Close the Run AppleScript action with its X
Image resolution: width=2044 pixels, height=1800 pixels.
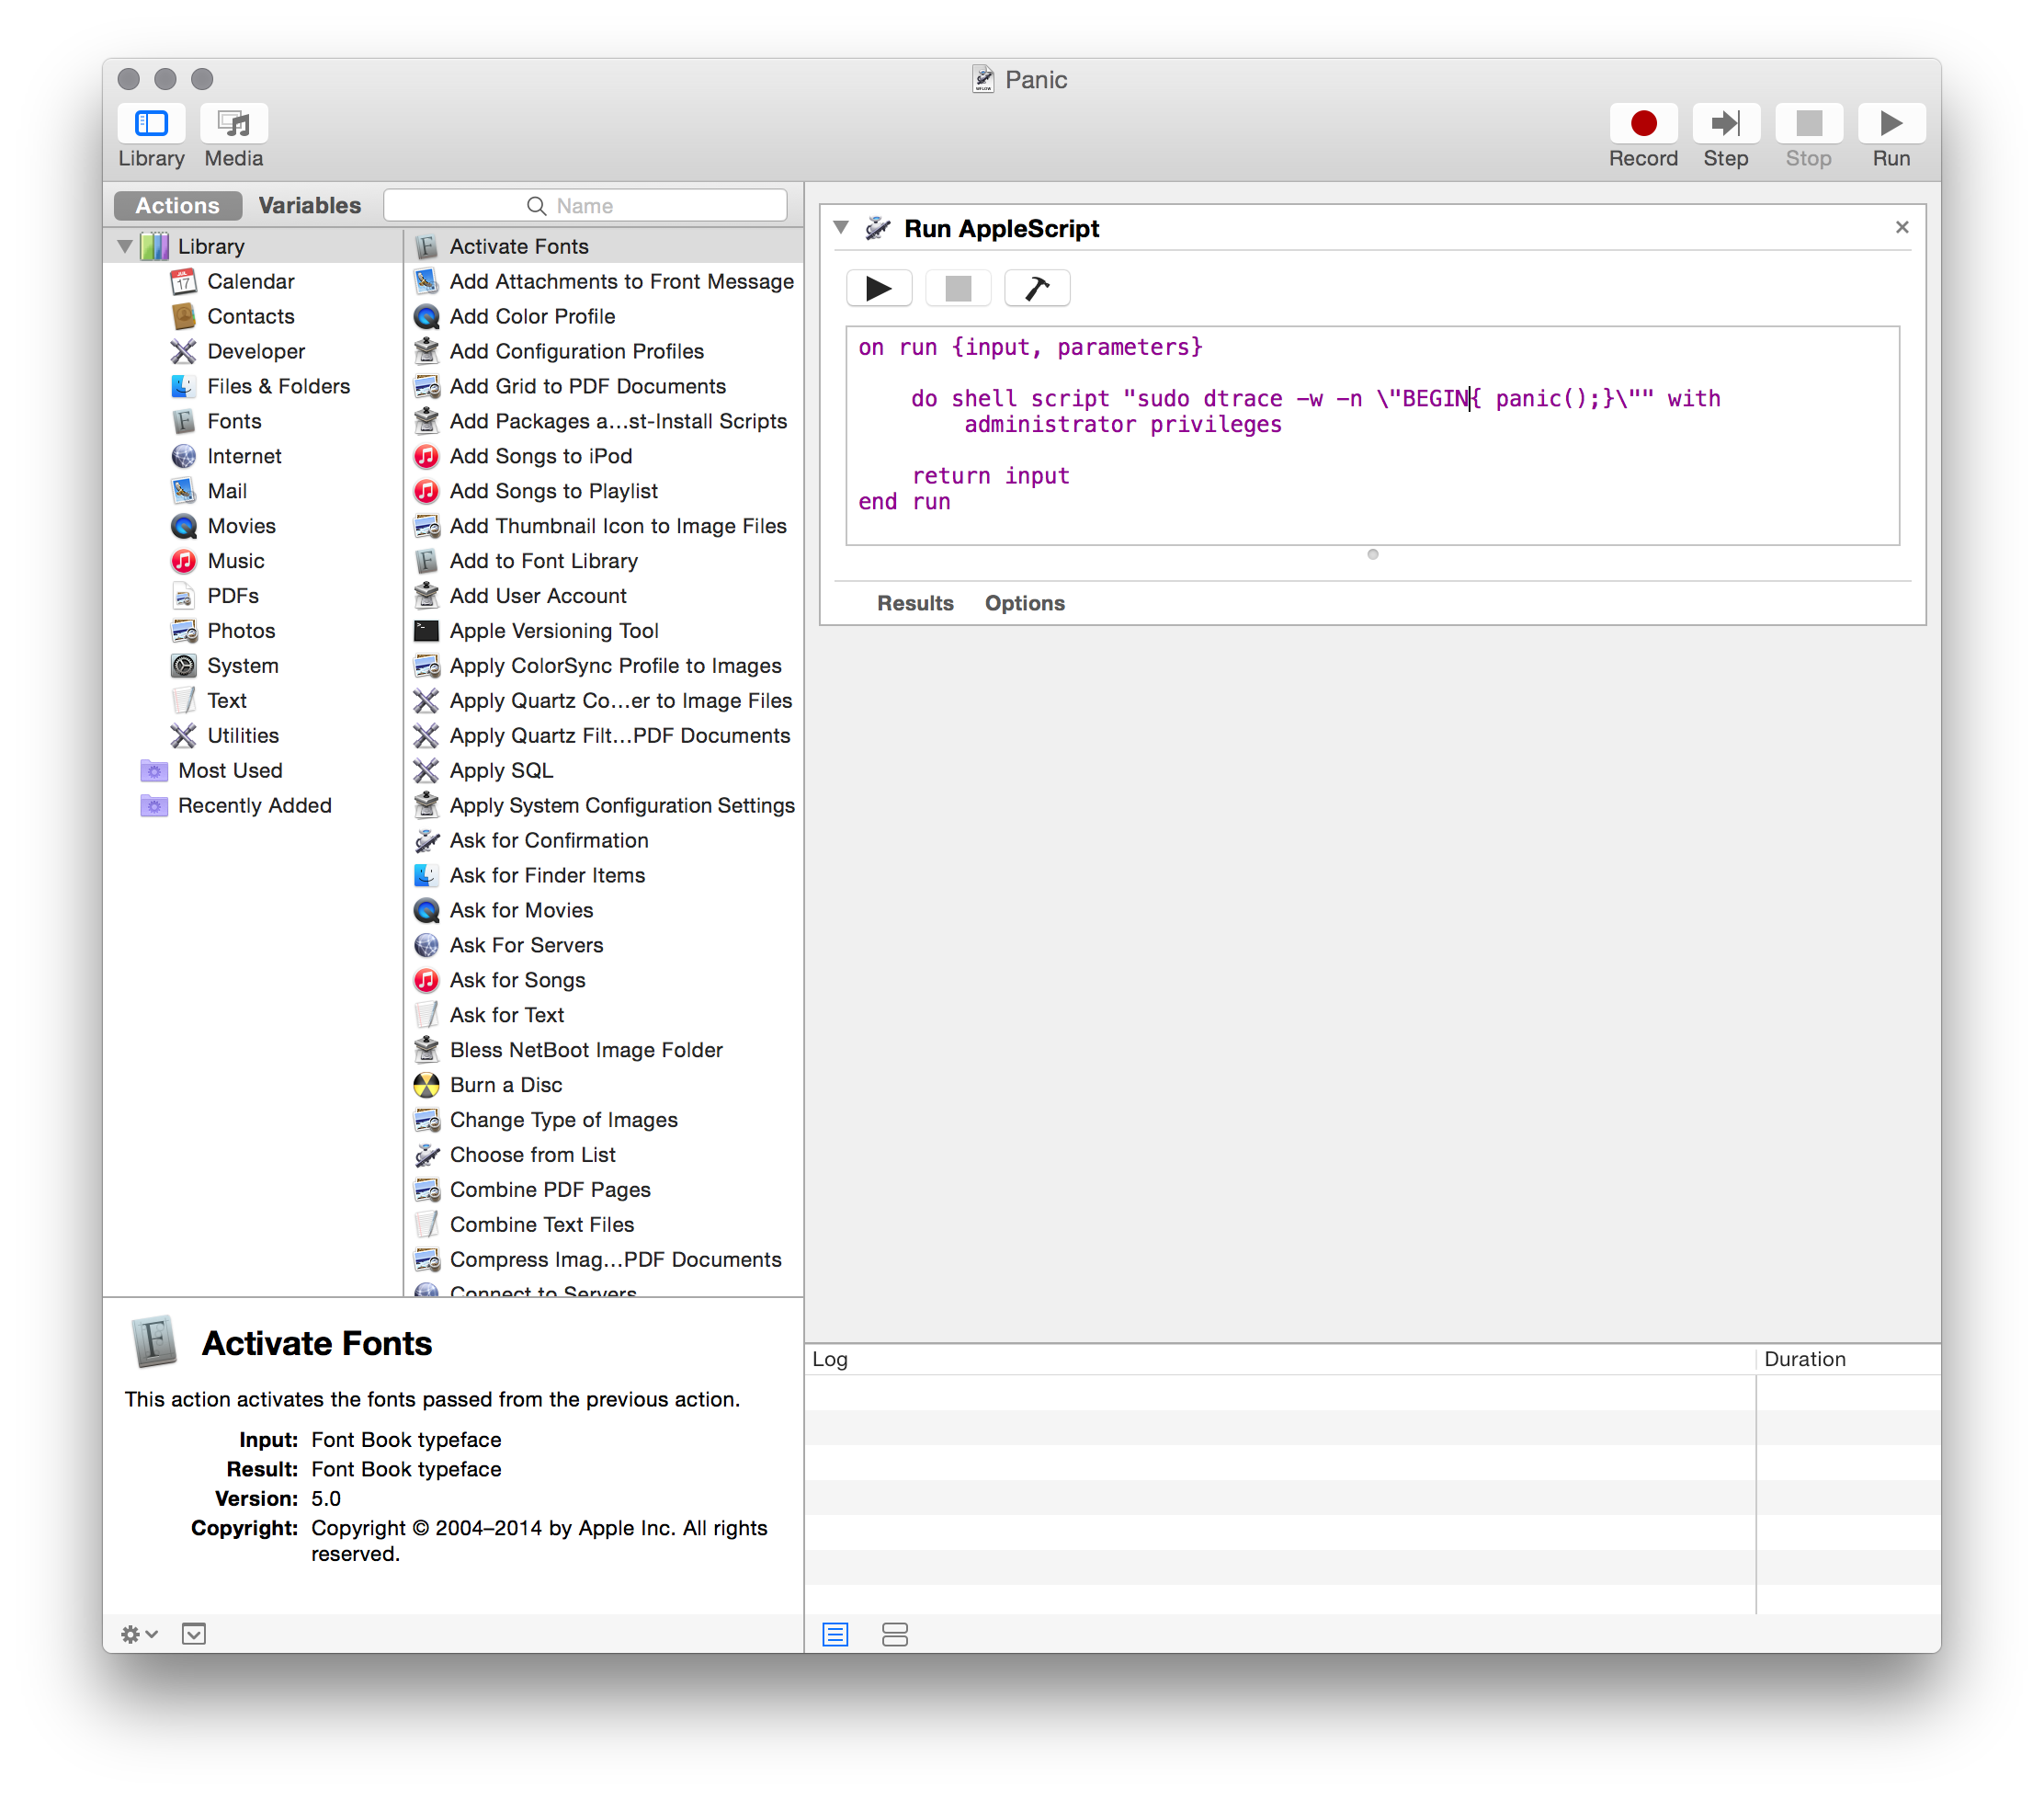pyautogui.click(x=1902, y=227)
